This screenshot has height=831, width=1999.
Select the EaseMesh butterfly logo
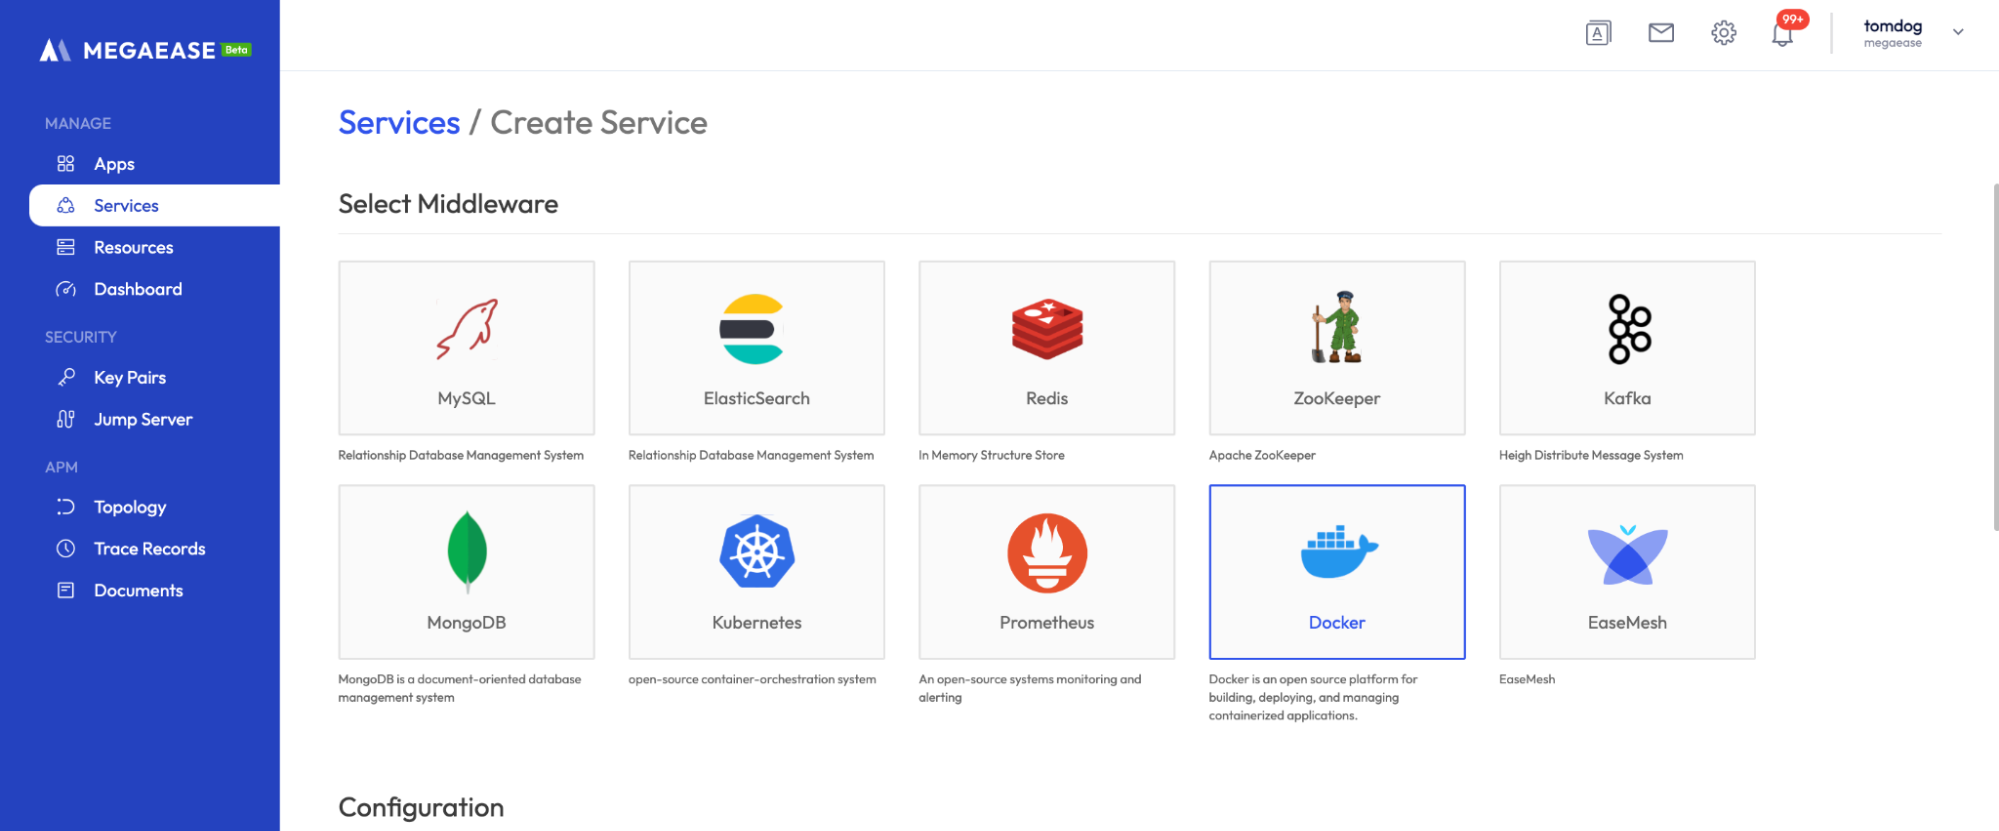click(1628, 555)
